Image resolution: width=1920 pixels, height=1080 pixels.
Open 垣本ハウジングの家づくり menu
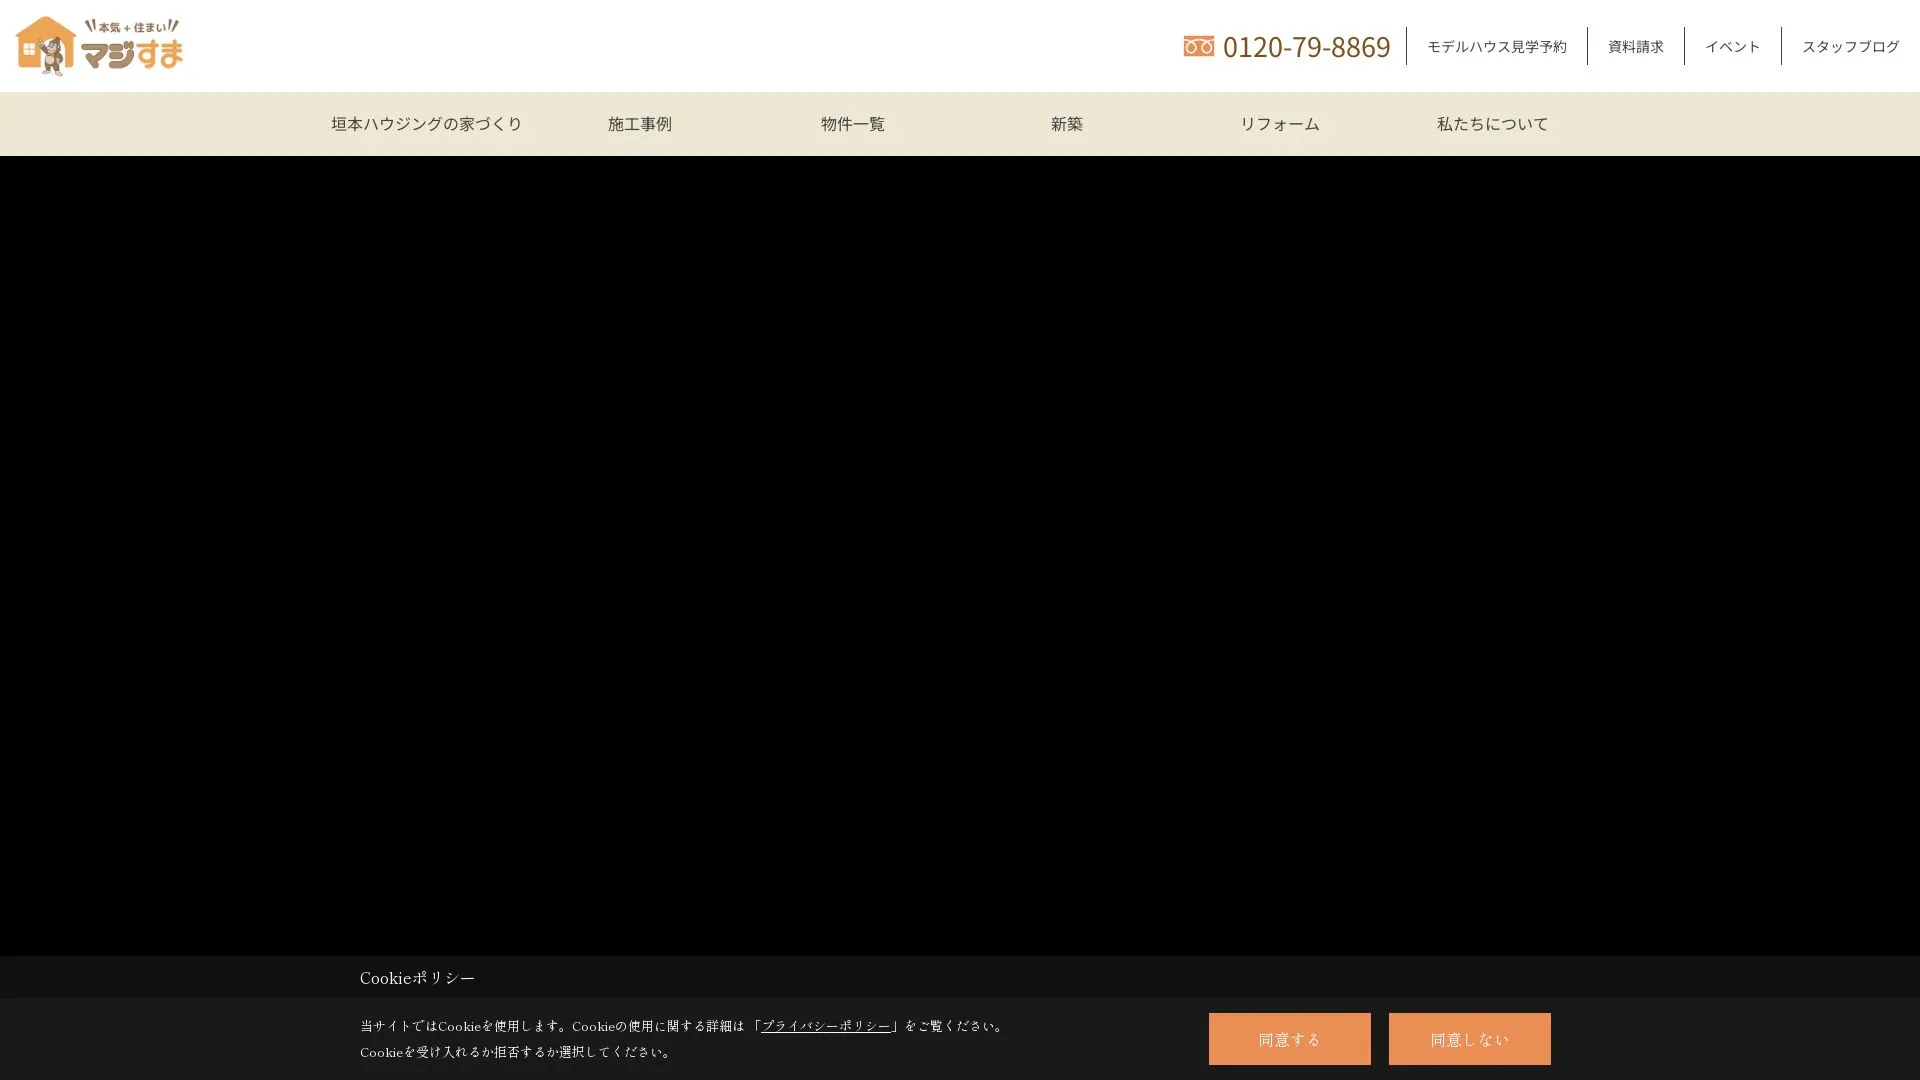[x=427, y=124]
